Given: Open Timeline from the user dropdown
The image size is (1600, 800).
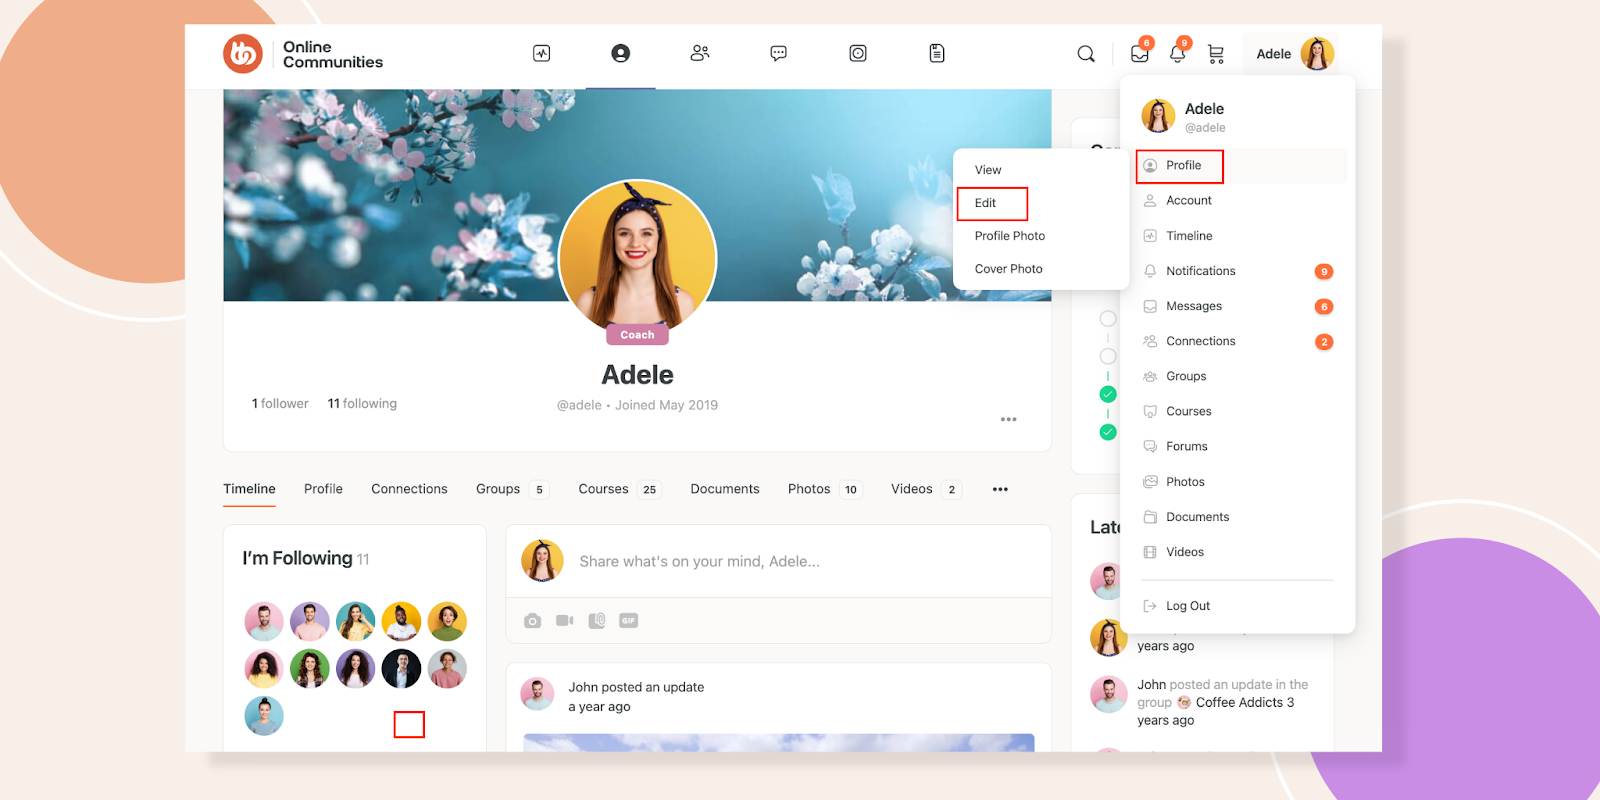Looking at the screenshot, I should pyautogui.click(x=1189, y=236).
